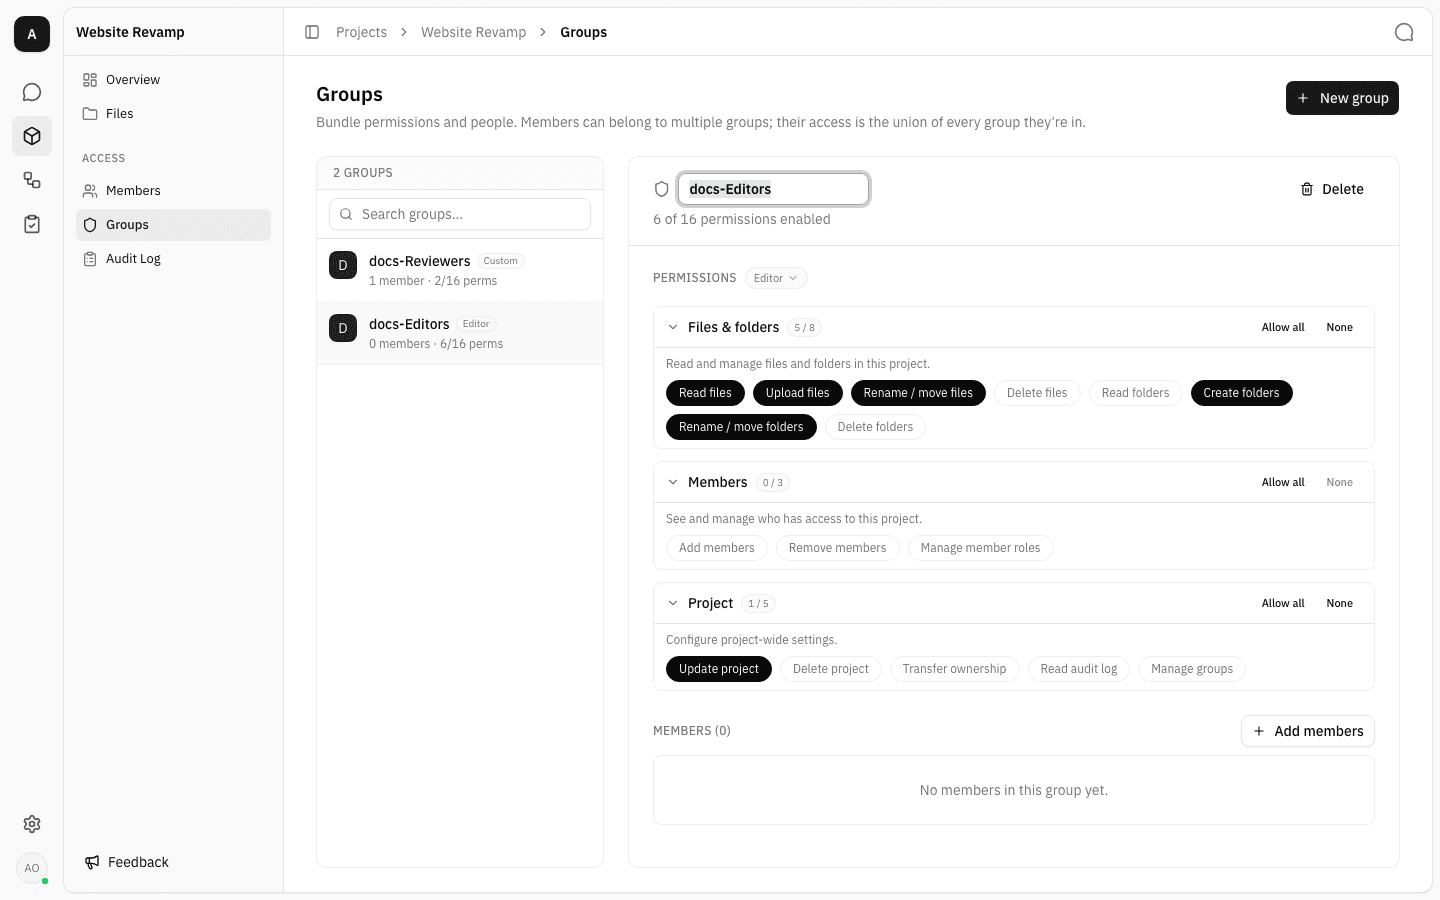Click the Feedback megaphone icon
1440x900 pixels.
pos(92,862)
